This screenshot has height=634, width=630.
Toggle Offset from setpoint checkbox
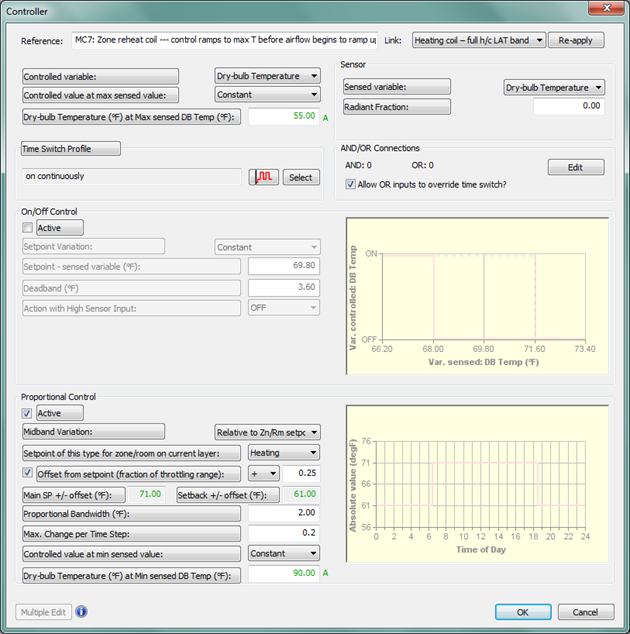(x=28, y=473)
